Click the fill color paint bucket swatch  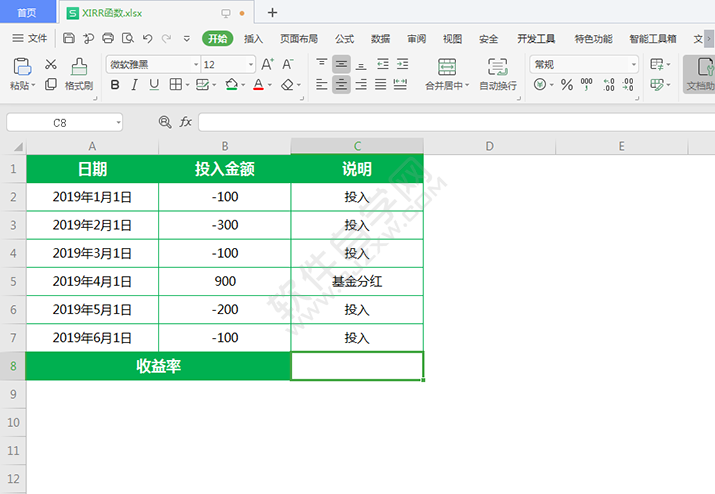pyautogui.click(x=232, y=84)
